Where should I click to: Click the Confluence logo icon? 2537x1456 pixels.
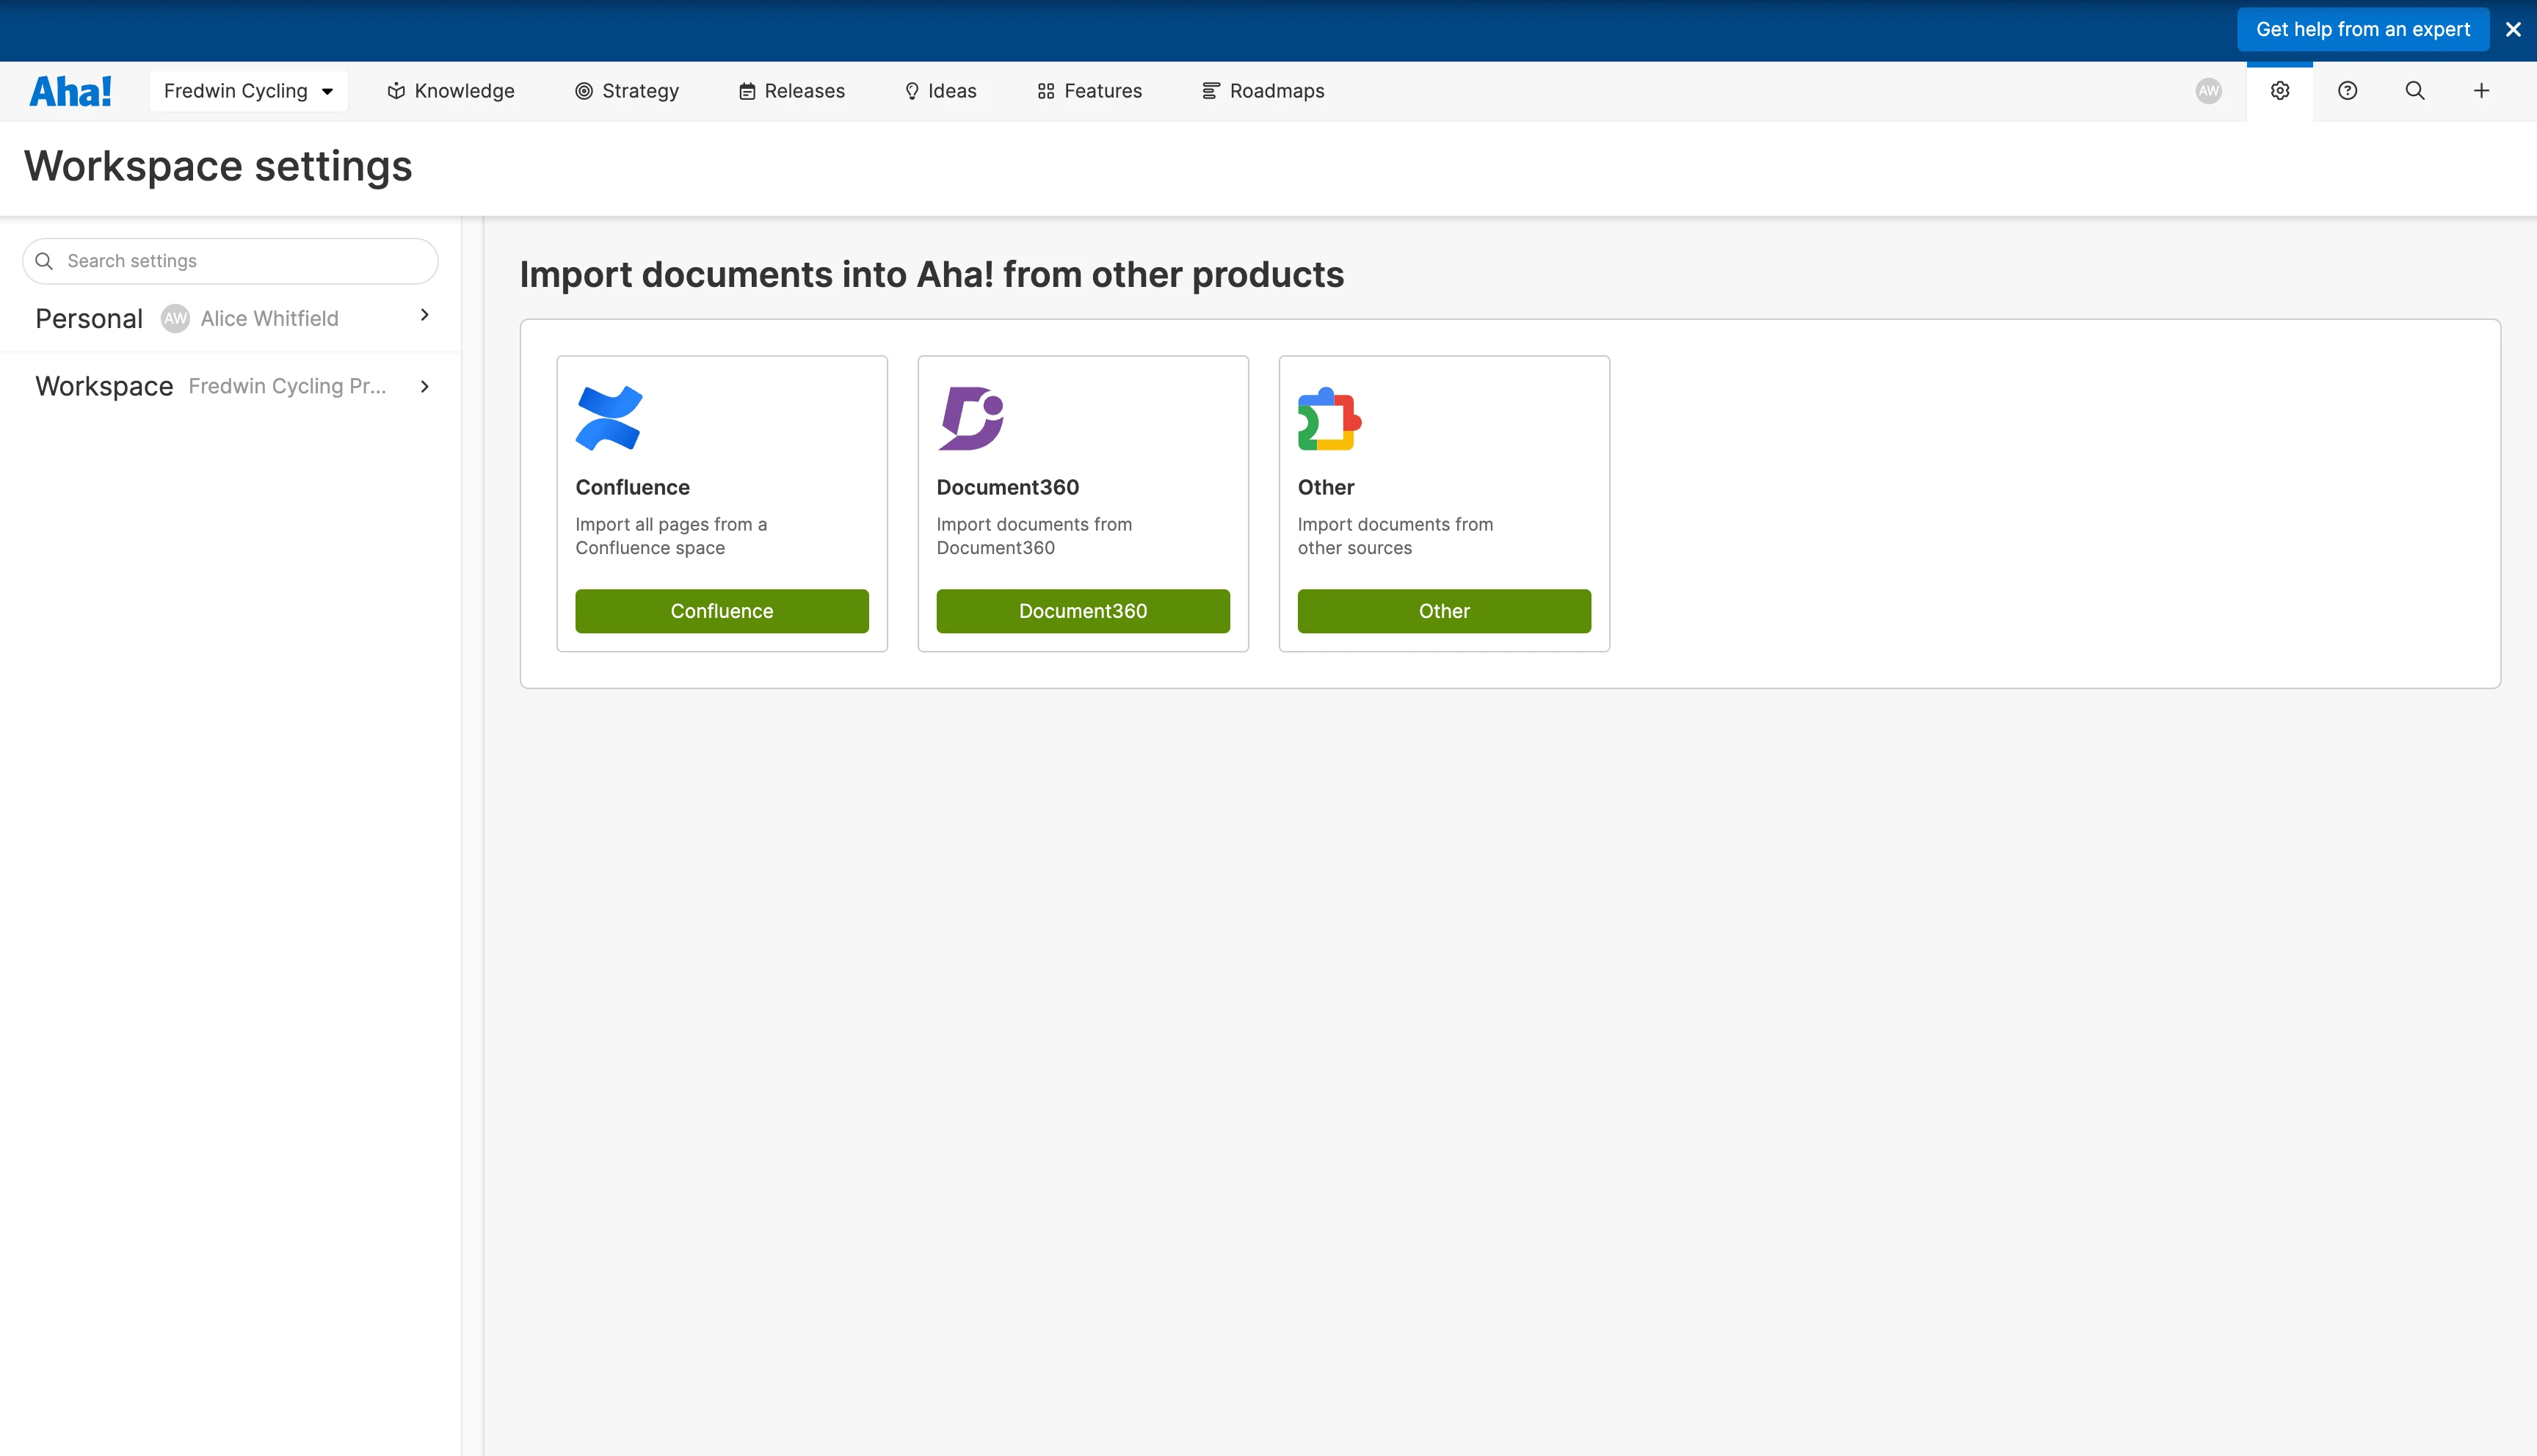point(609,418)
